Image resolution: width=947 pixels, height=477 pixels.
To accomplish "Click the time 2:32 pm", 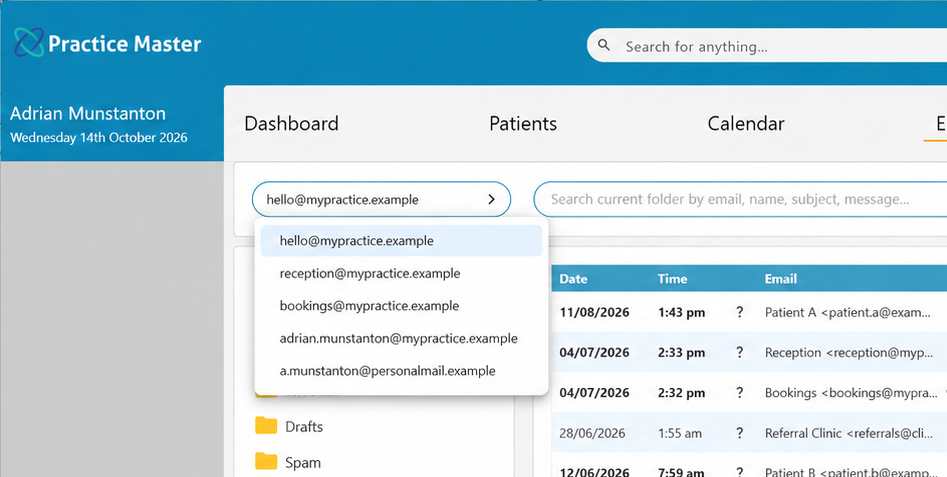I will tap(681, 392).
